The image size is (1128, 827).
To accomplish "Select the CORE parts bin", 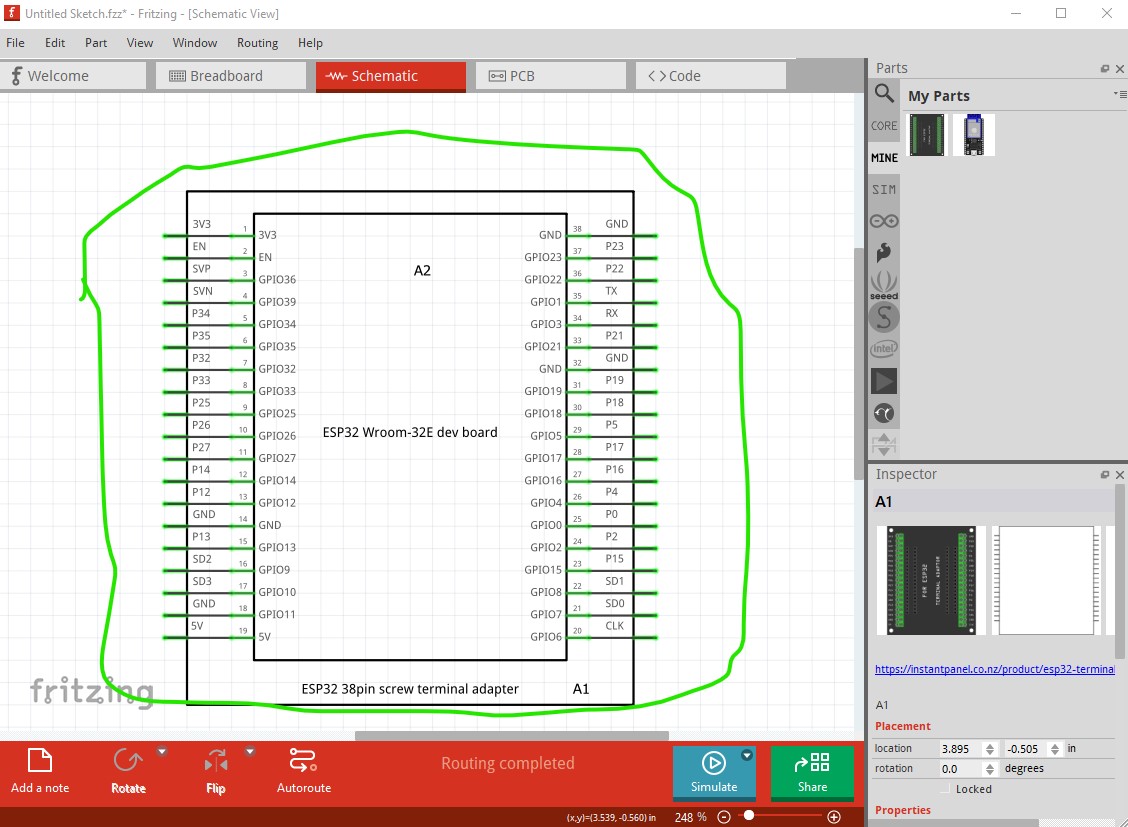I will (884, 126).
